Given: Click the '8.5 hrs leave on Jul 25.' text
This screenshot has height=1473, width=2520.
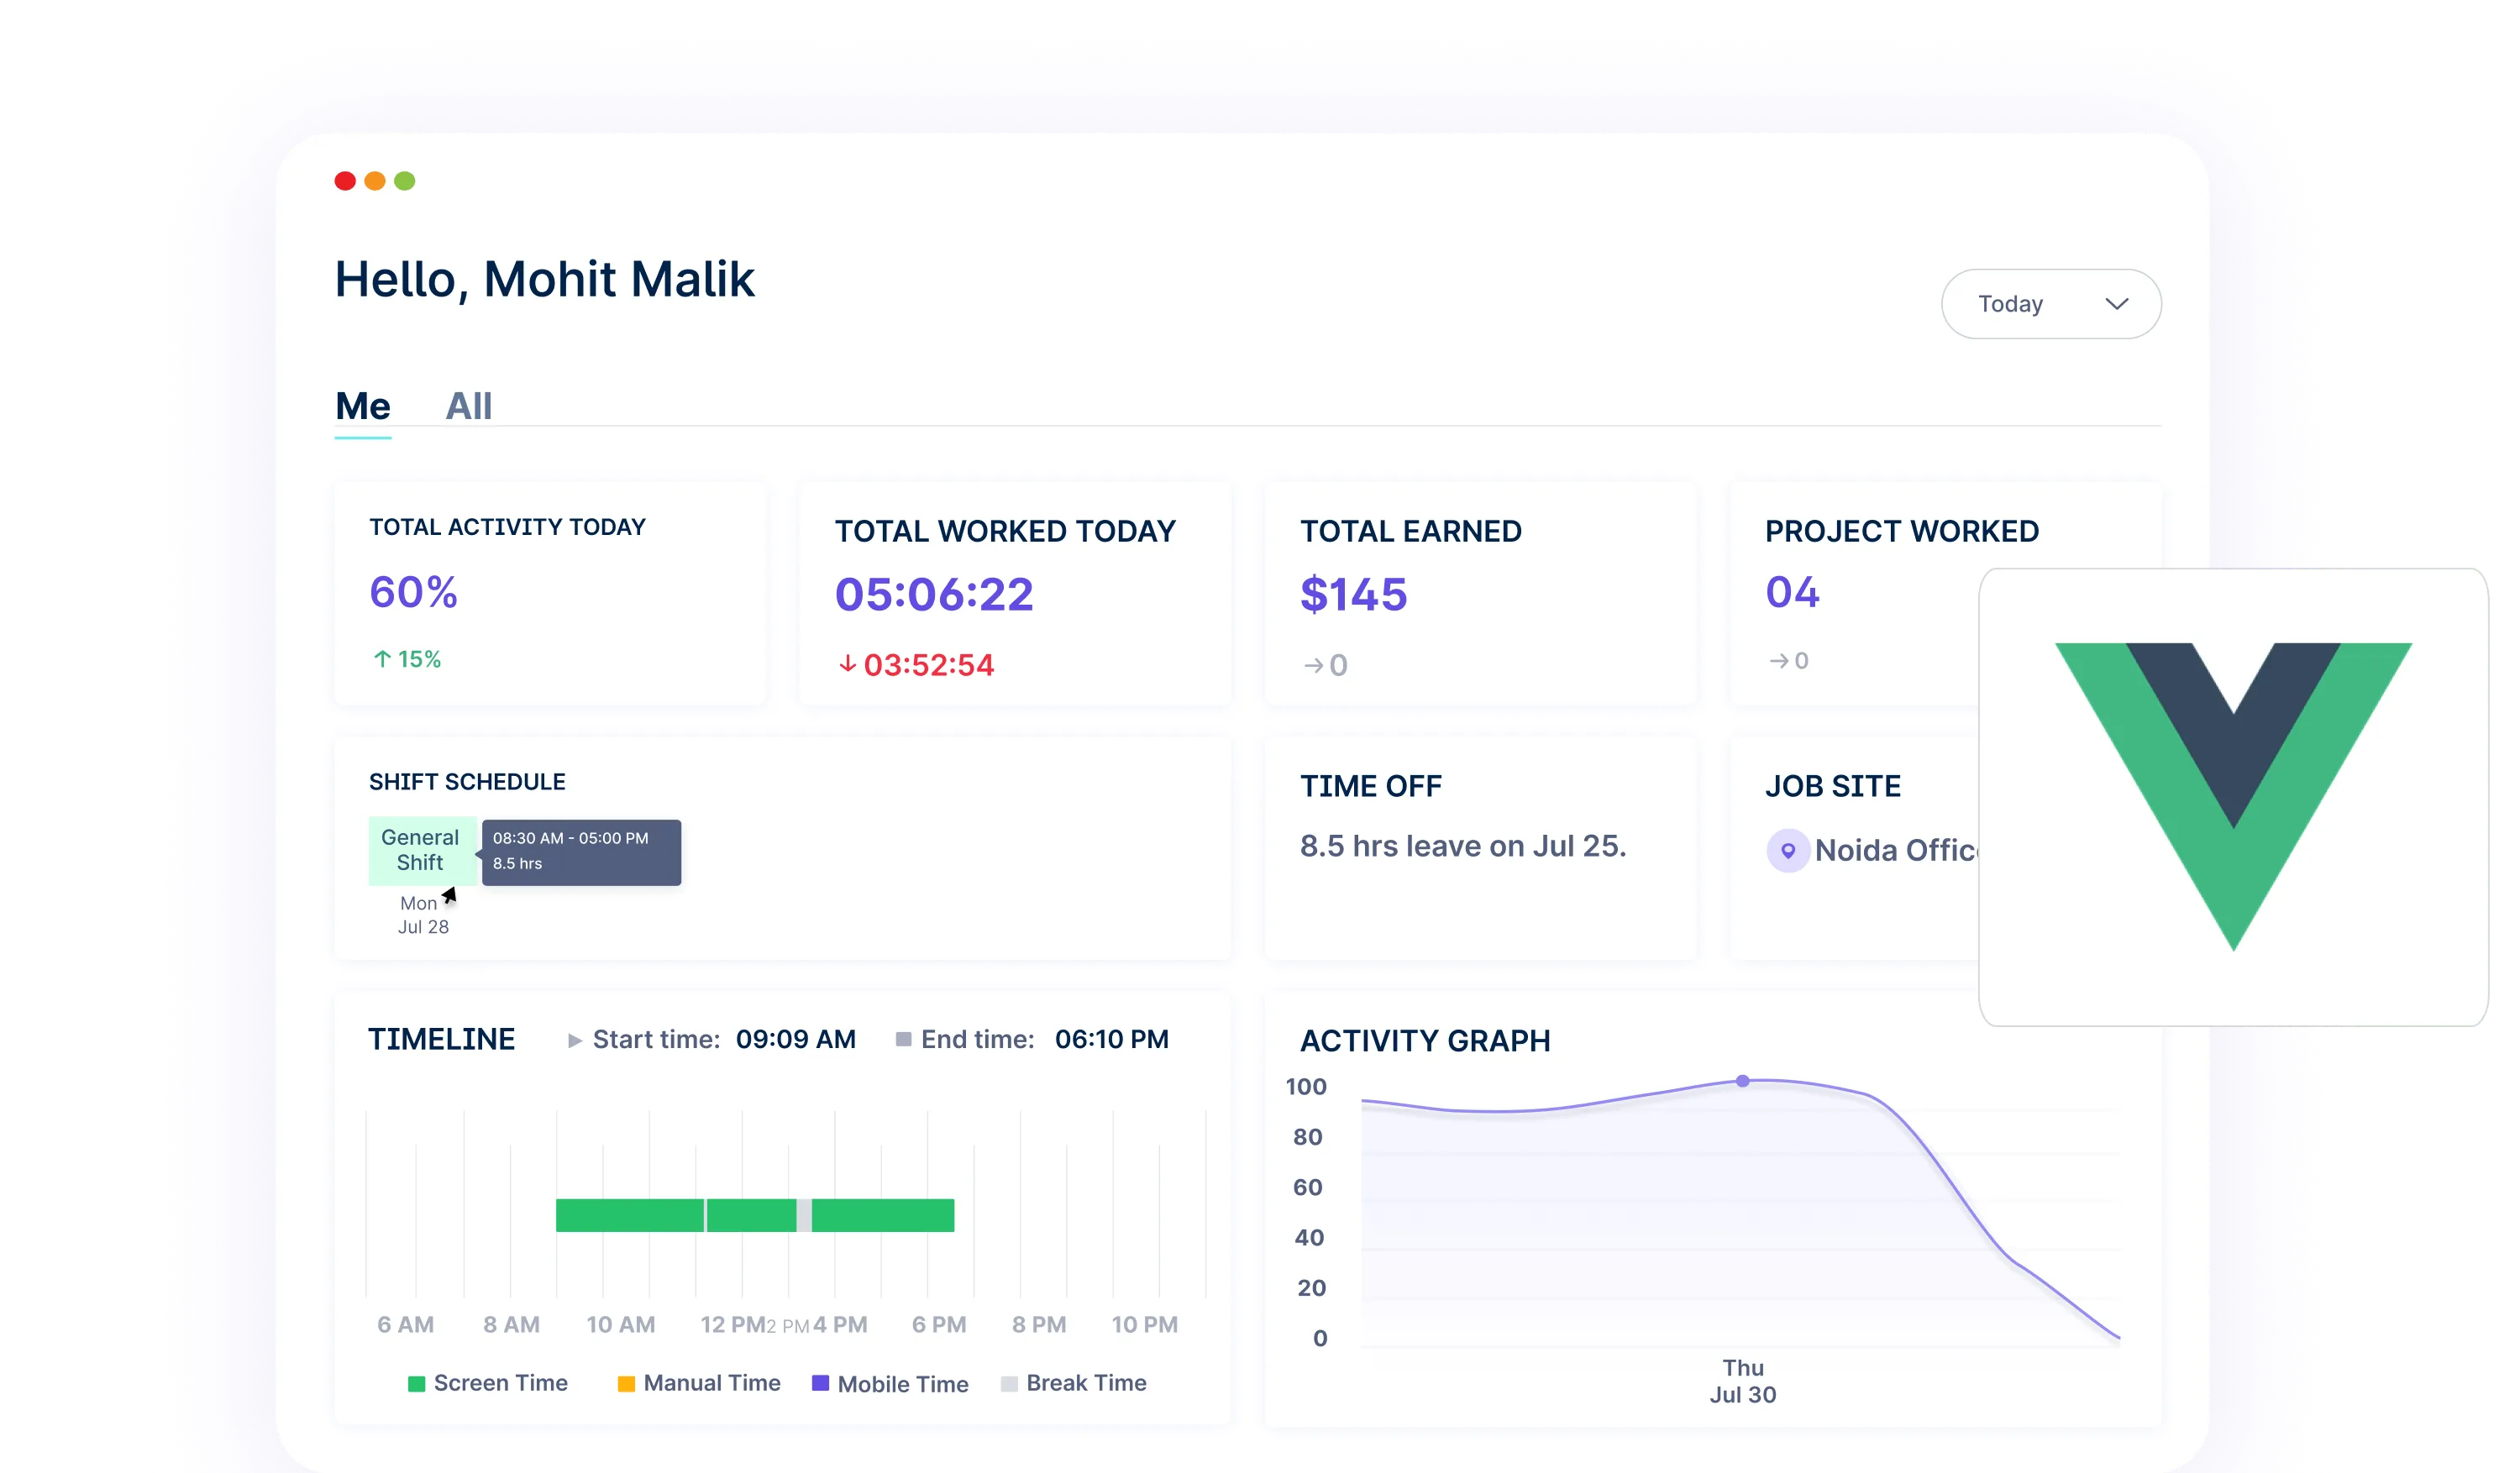Looking at the screenshot, I should click(1463, 846).
